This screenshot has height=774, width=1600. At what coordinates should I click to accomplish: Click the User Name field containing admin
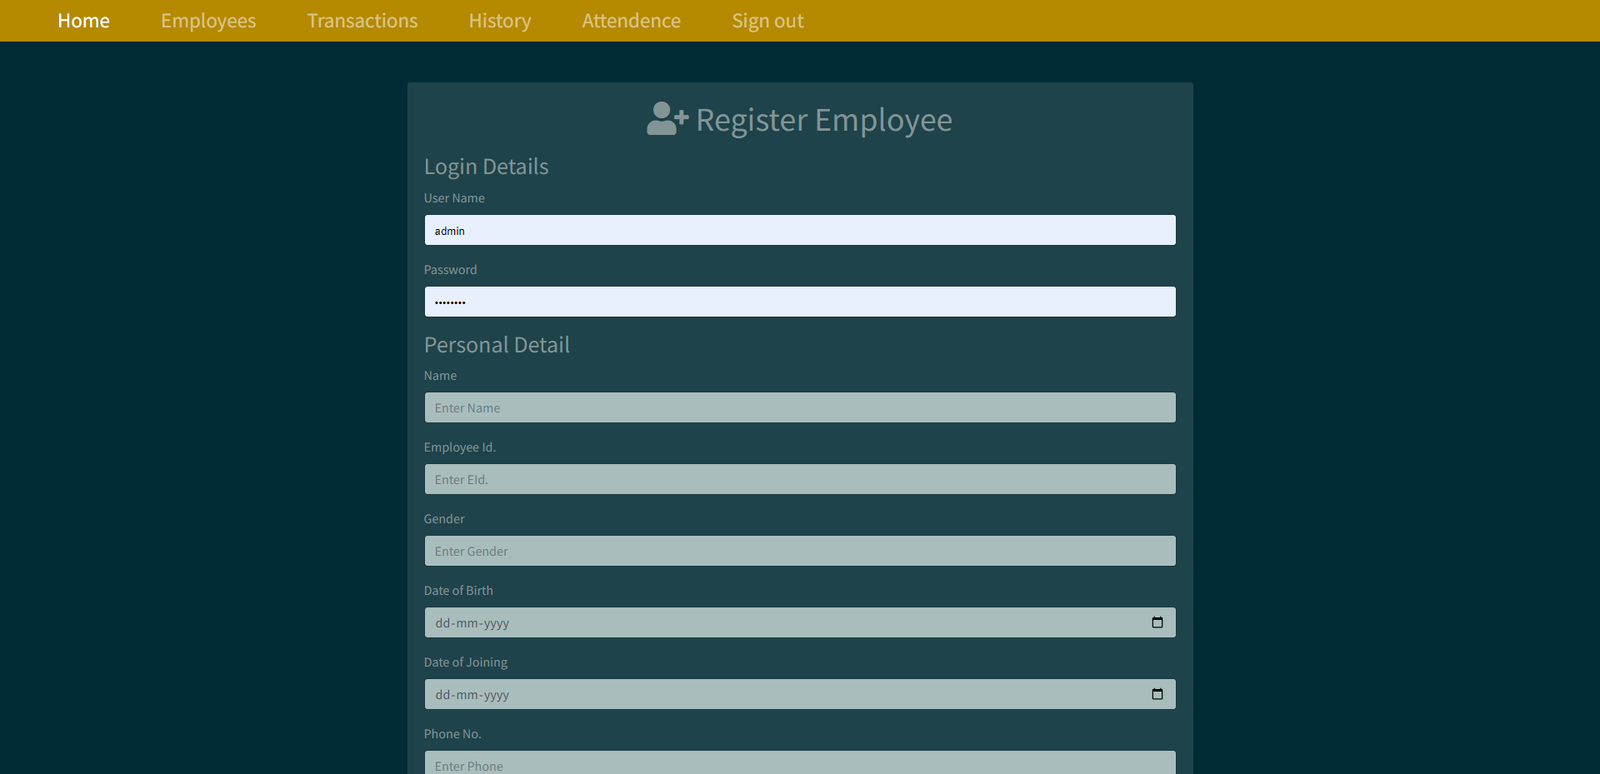(799, 230)
